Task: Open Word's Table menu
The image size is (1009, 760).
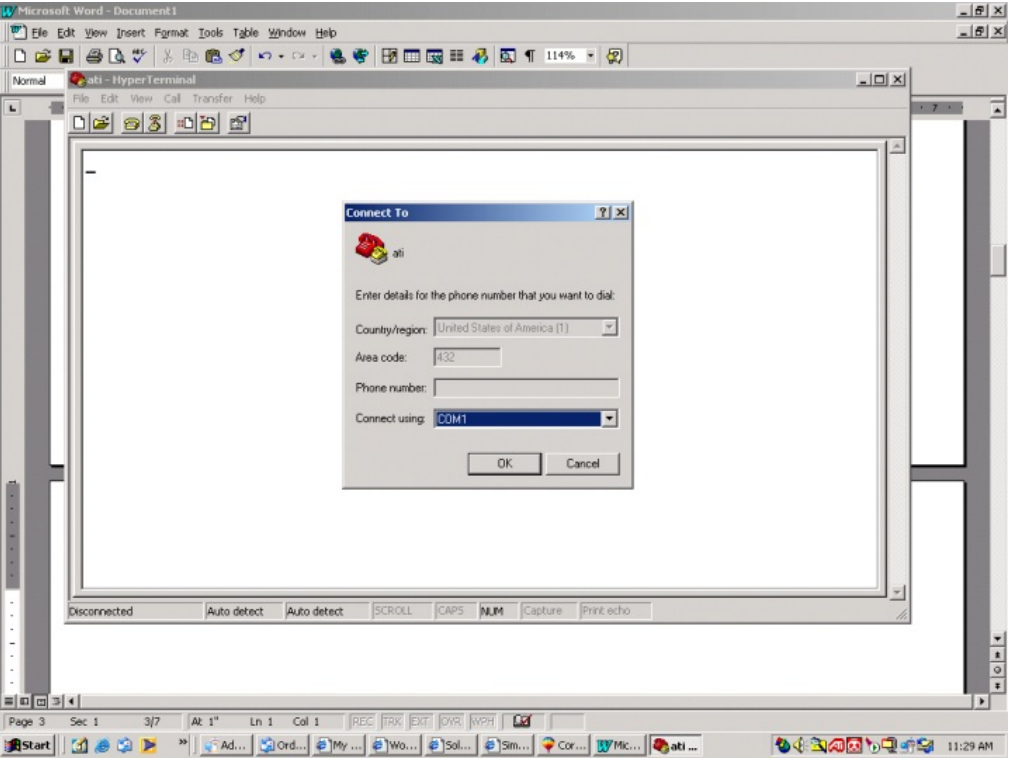Action: pos(245,32)
